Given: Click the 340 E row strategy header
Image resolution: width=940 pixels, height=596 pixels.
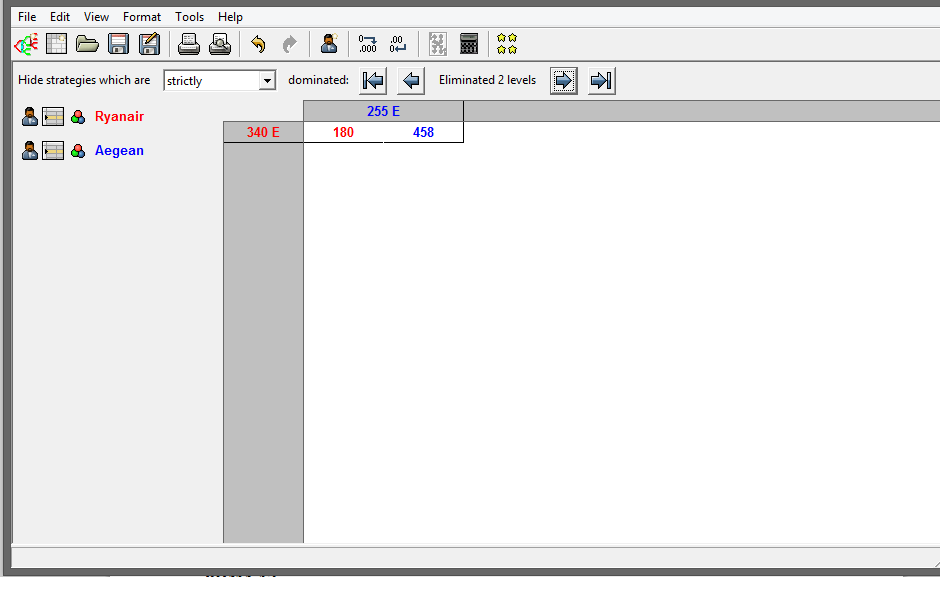Looking at the screenshot, I should (263, 133).
